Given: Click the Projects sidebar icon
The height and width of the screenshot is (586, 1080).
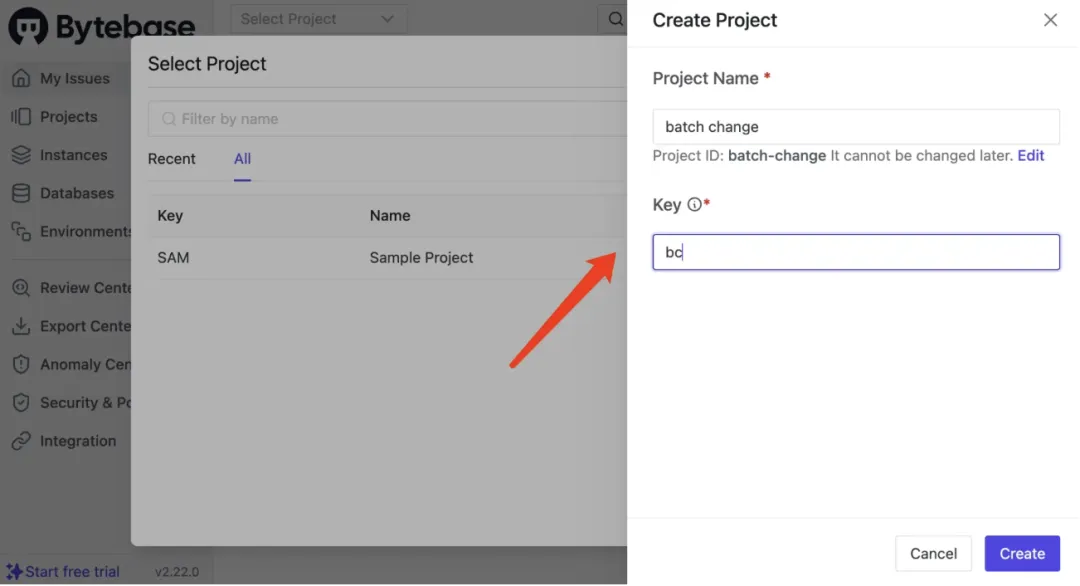Looking at the screenshot, I should tap(21, 117).
